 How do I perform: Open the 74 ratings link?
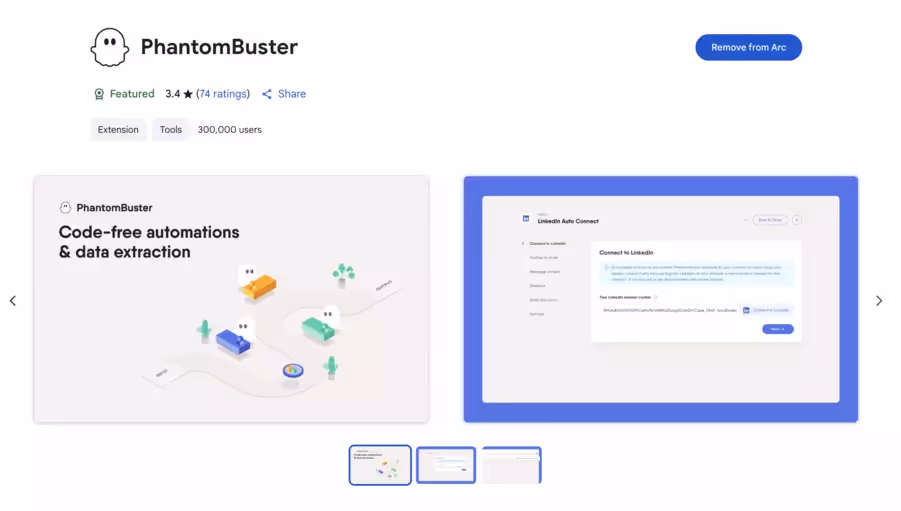(x=223, y=94)
